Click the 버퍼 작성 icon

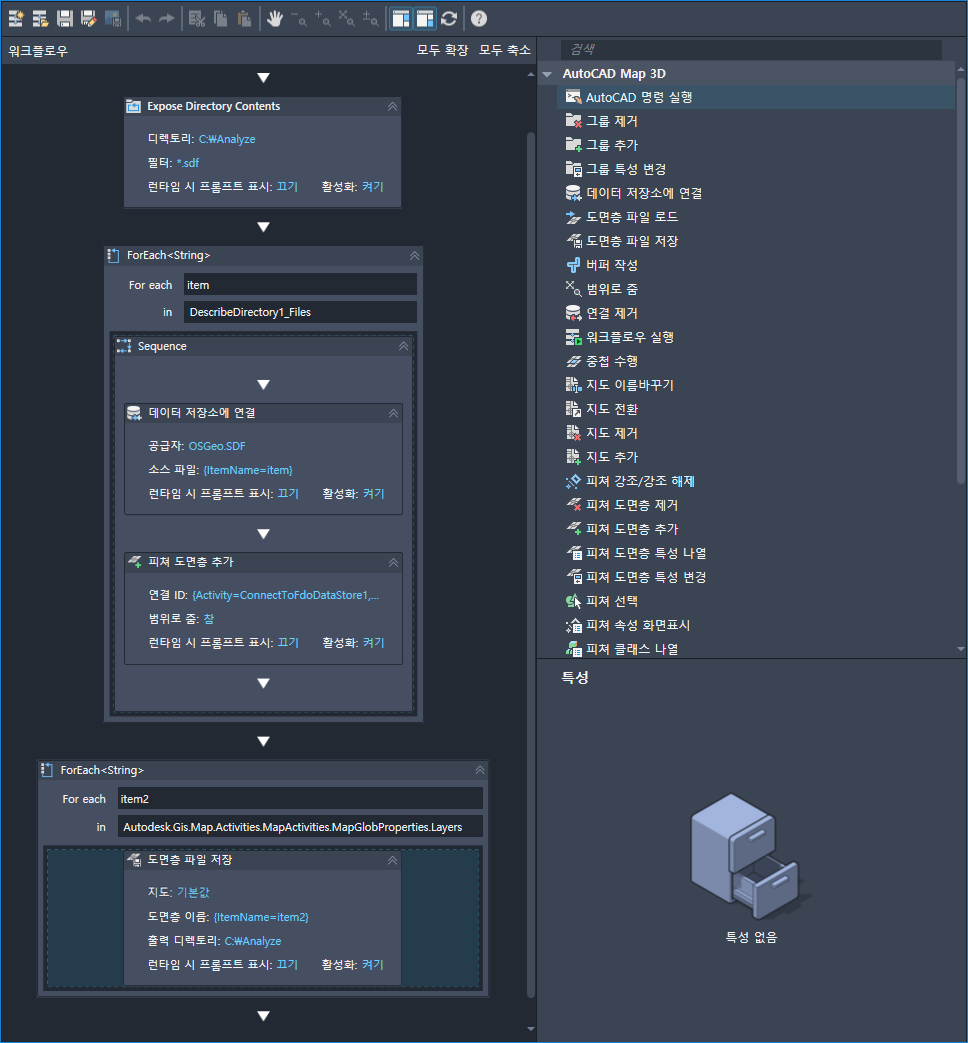pyautogui.click(x=573, y=265)
